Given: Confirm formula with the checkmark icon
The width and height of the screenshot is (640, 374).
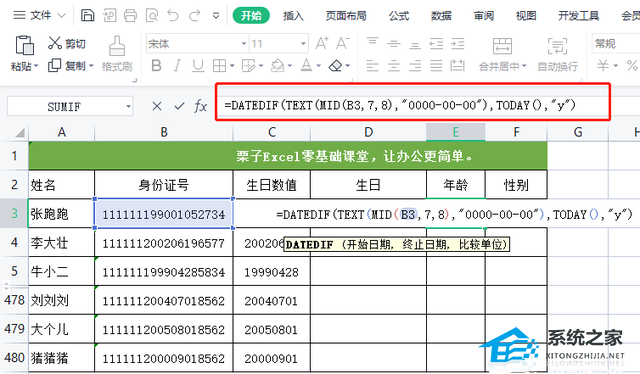Looking at the screenshot, I should 179,106.
